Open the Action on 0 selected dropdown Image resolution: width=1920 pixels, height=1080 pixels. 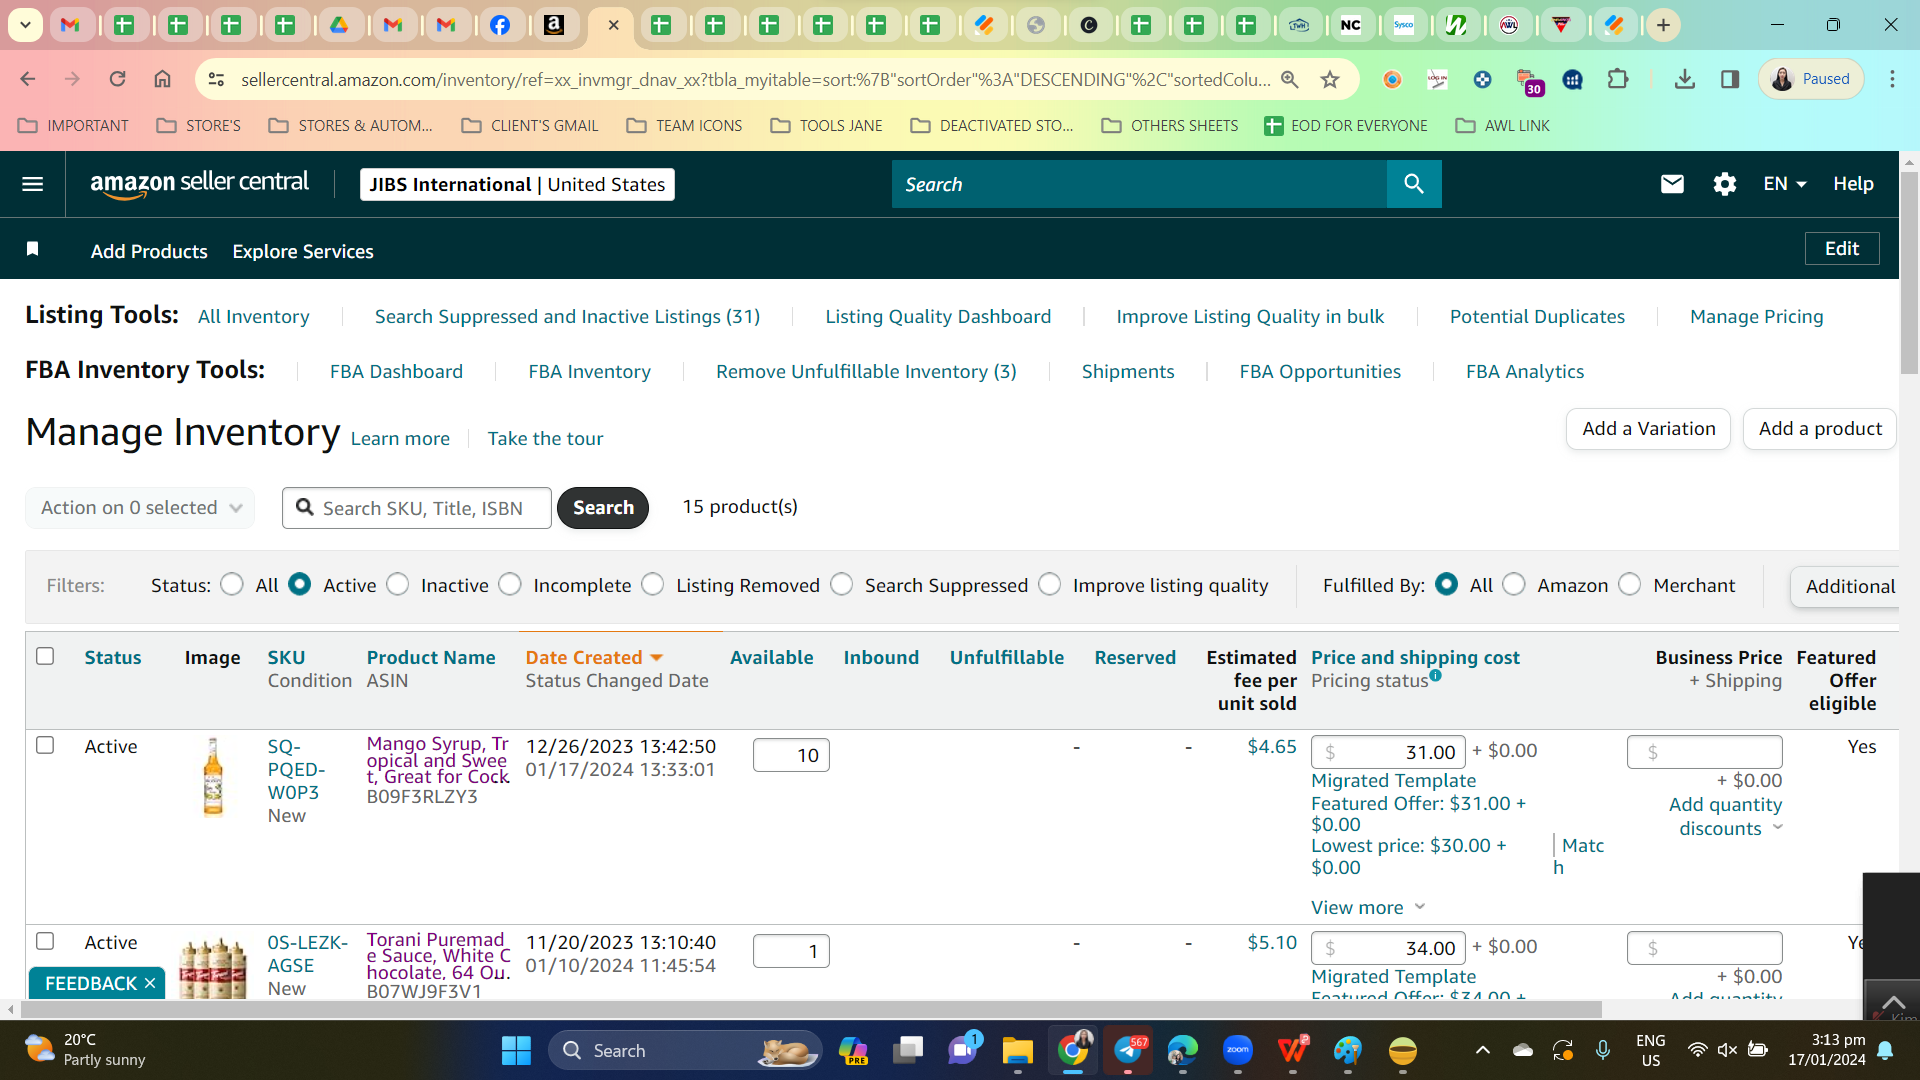coord(140,508)
